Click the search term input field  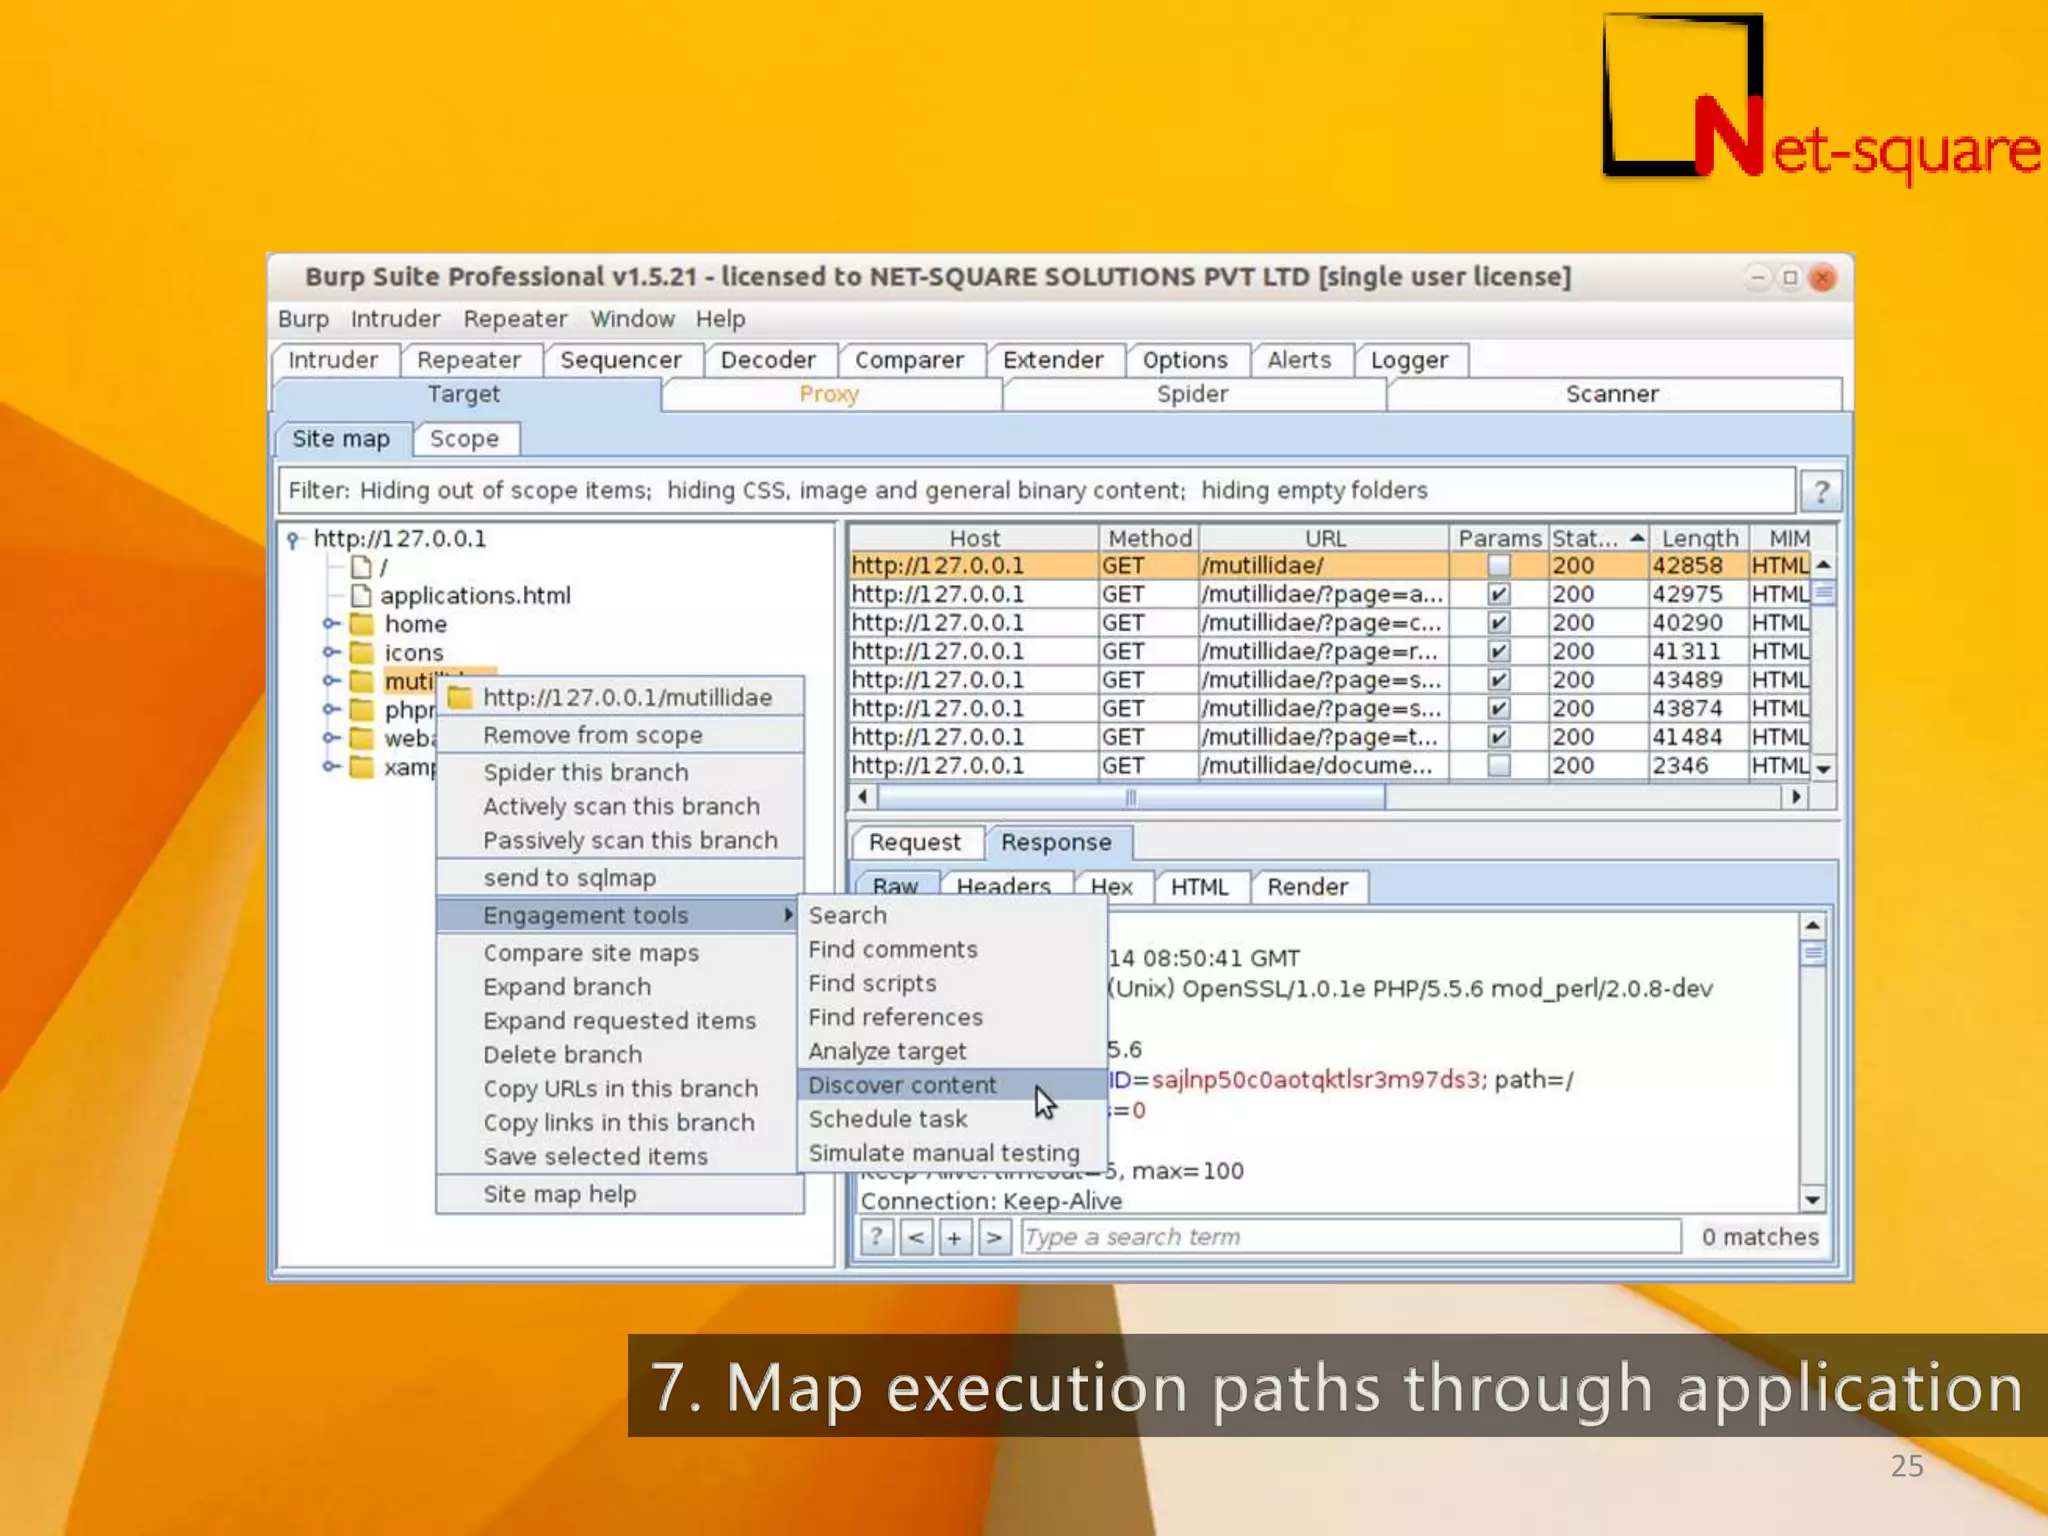click(1350, 1237)
